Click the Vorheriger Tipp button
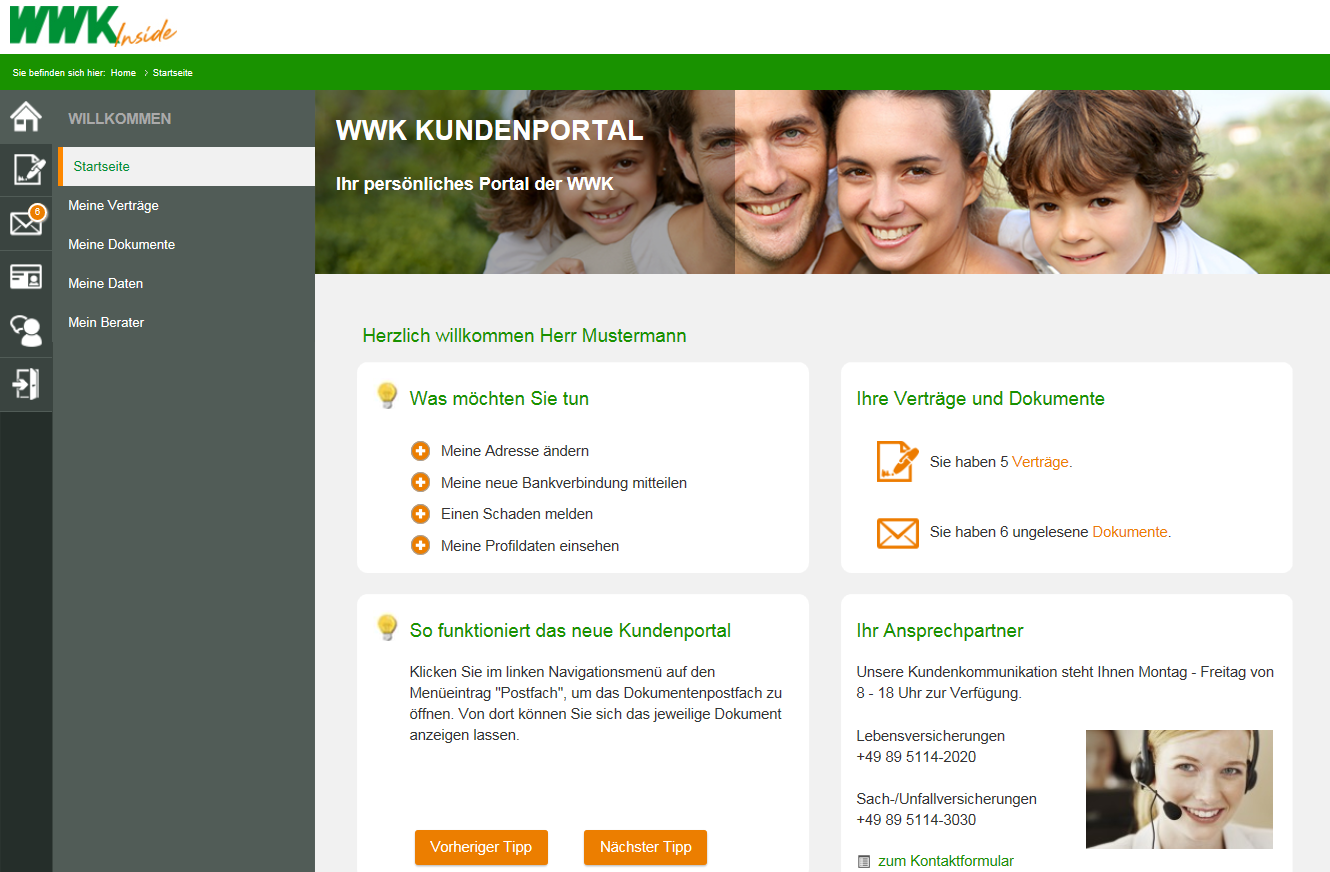Viewport: 1330px width, 872px height. [x=481, y=847]
